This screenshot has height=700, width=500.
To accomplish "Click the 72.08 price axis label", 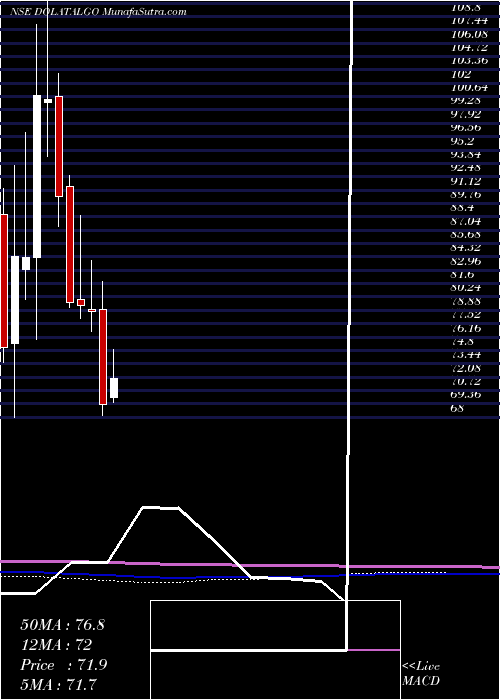I will (x=466, y=368).
